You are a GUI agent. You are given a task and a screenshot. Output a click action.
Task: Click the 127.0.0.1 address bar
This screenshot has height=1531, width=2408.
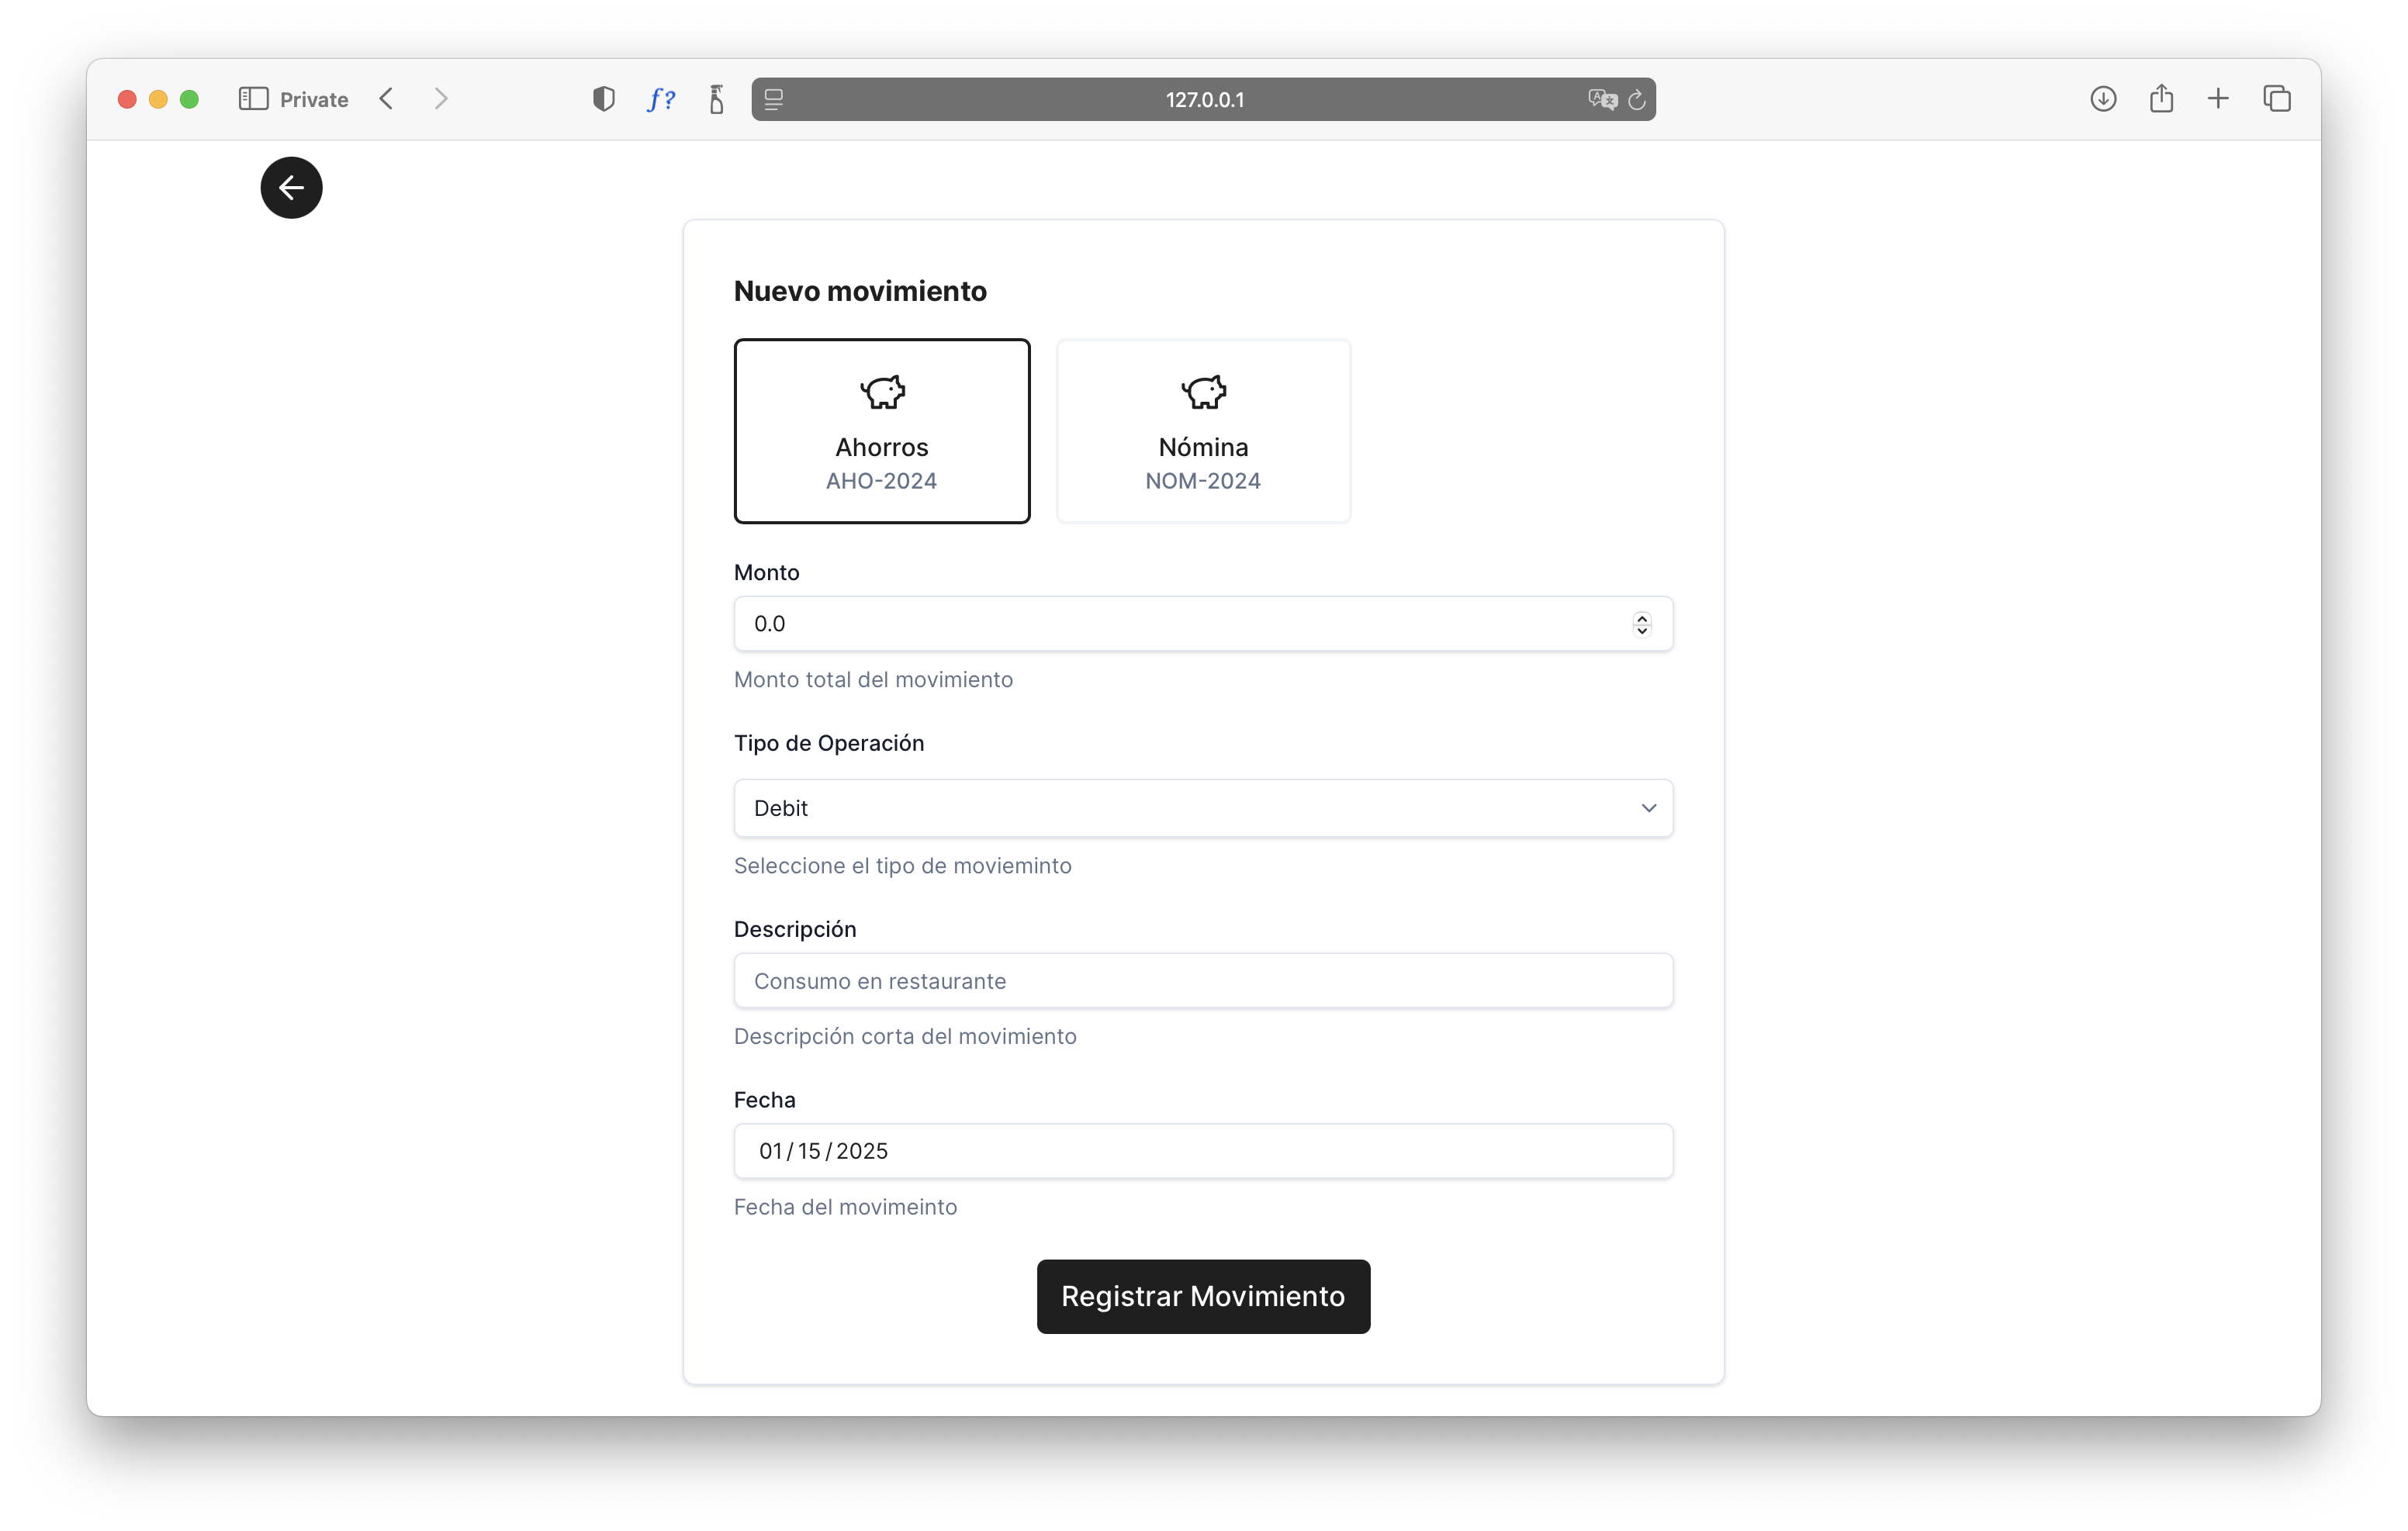click(1203, 99)
